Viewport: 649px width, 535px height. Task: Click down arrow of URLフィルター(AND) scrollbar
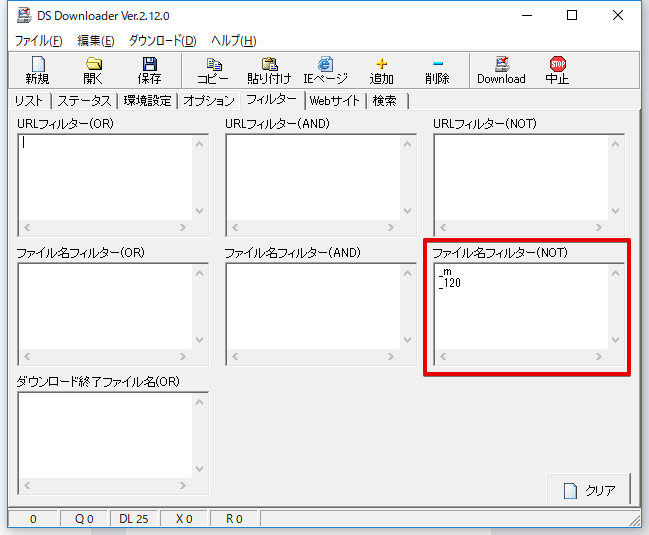pos(408,211)
